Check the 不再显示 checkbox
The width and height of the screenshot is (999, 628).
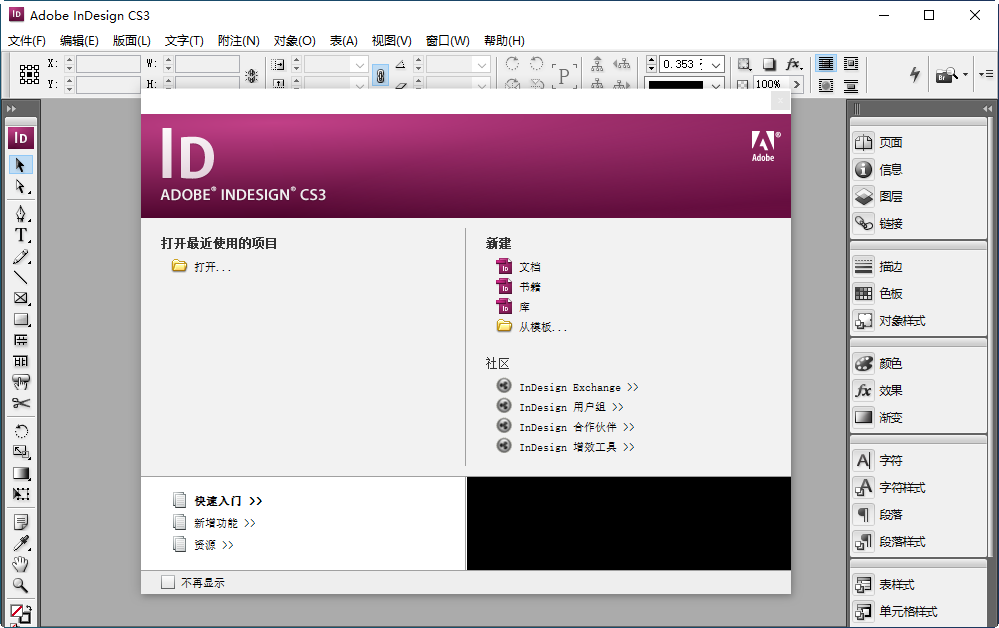[168, 582]
